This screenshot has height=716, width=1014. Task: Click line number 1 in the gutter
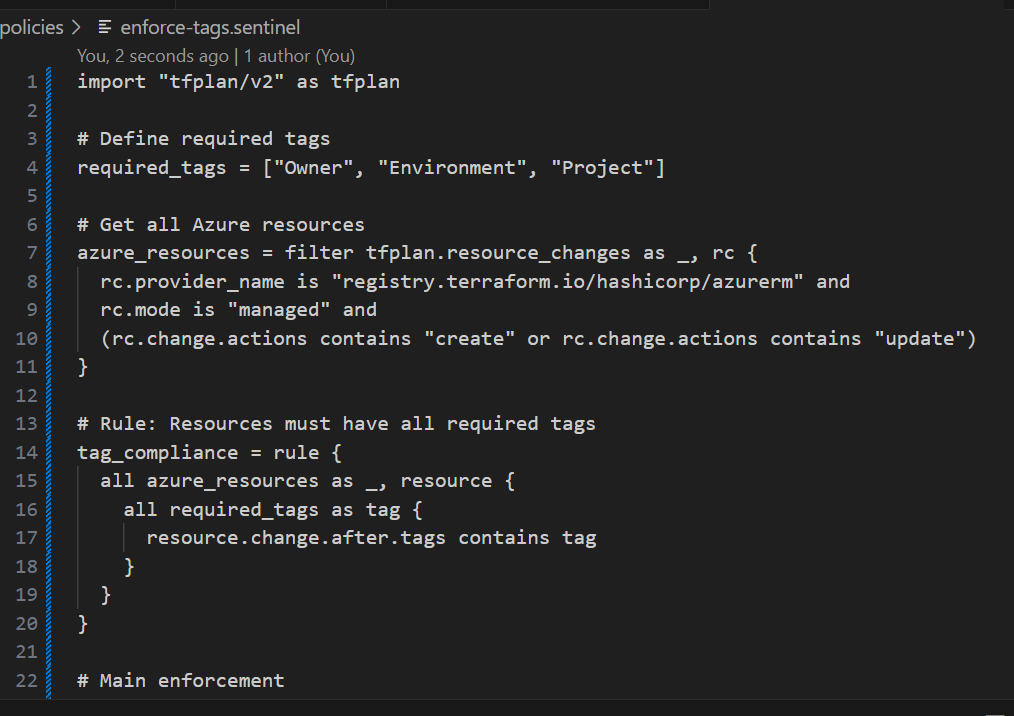[x=31, y=82]
